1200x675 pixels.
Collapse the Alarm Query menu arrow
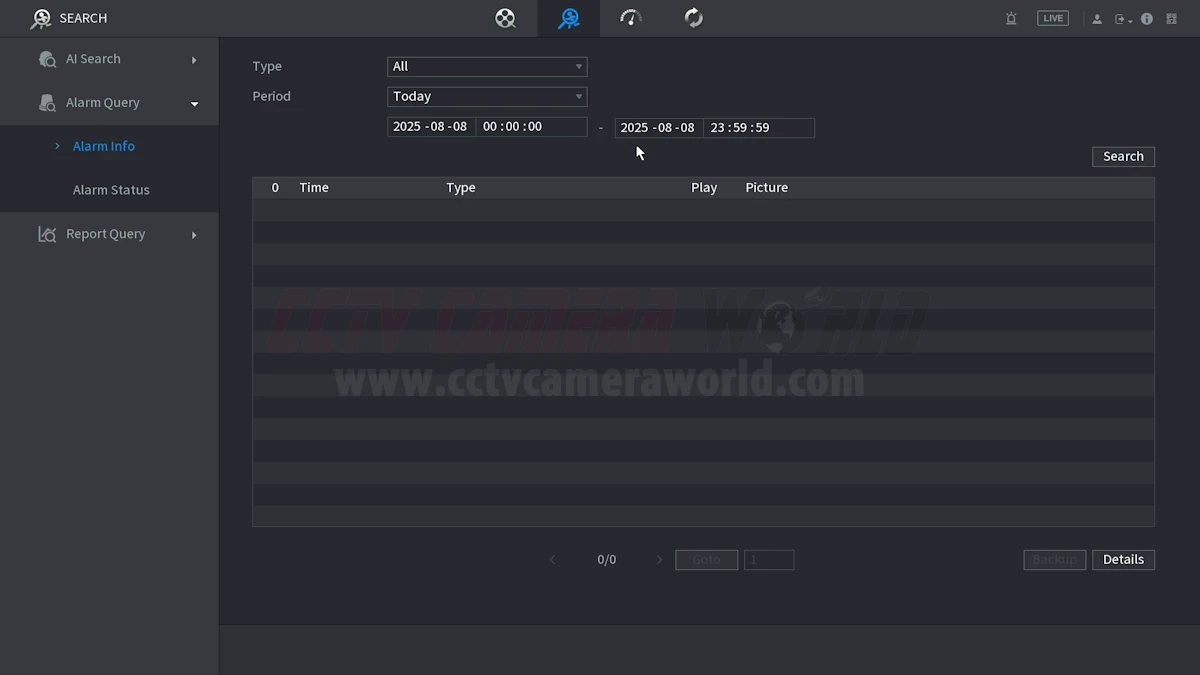pos(194,104)
